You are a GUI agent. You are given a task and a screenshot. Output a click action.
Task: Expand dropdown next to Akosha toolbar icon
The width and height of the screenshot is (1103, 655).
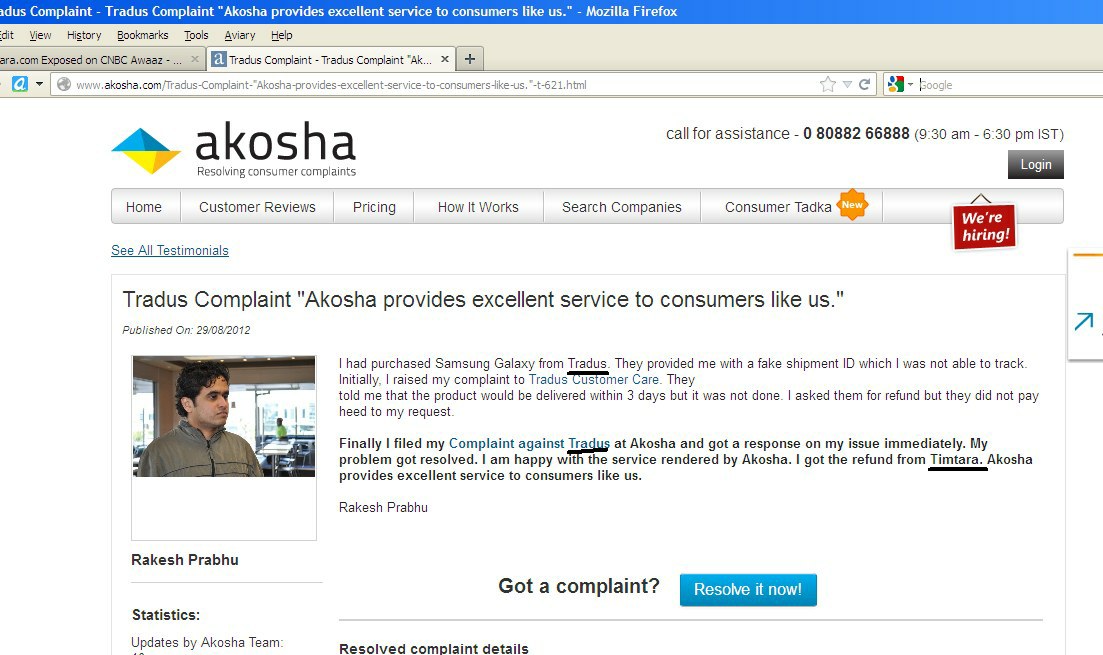39,84
